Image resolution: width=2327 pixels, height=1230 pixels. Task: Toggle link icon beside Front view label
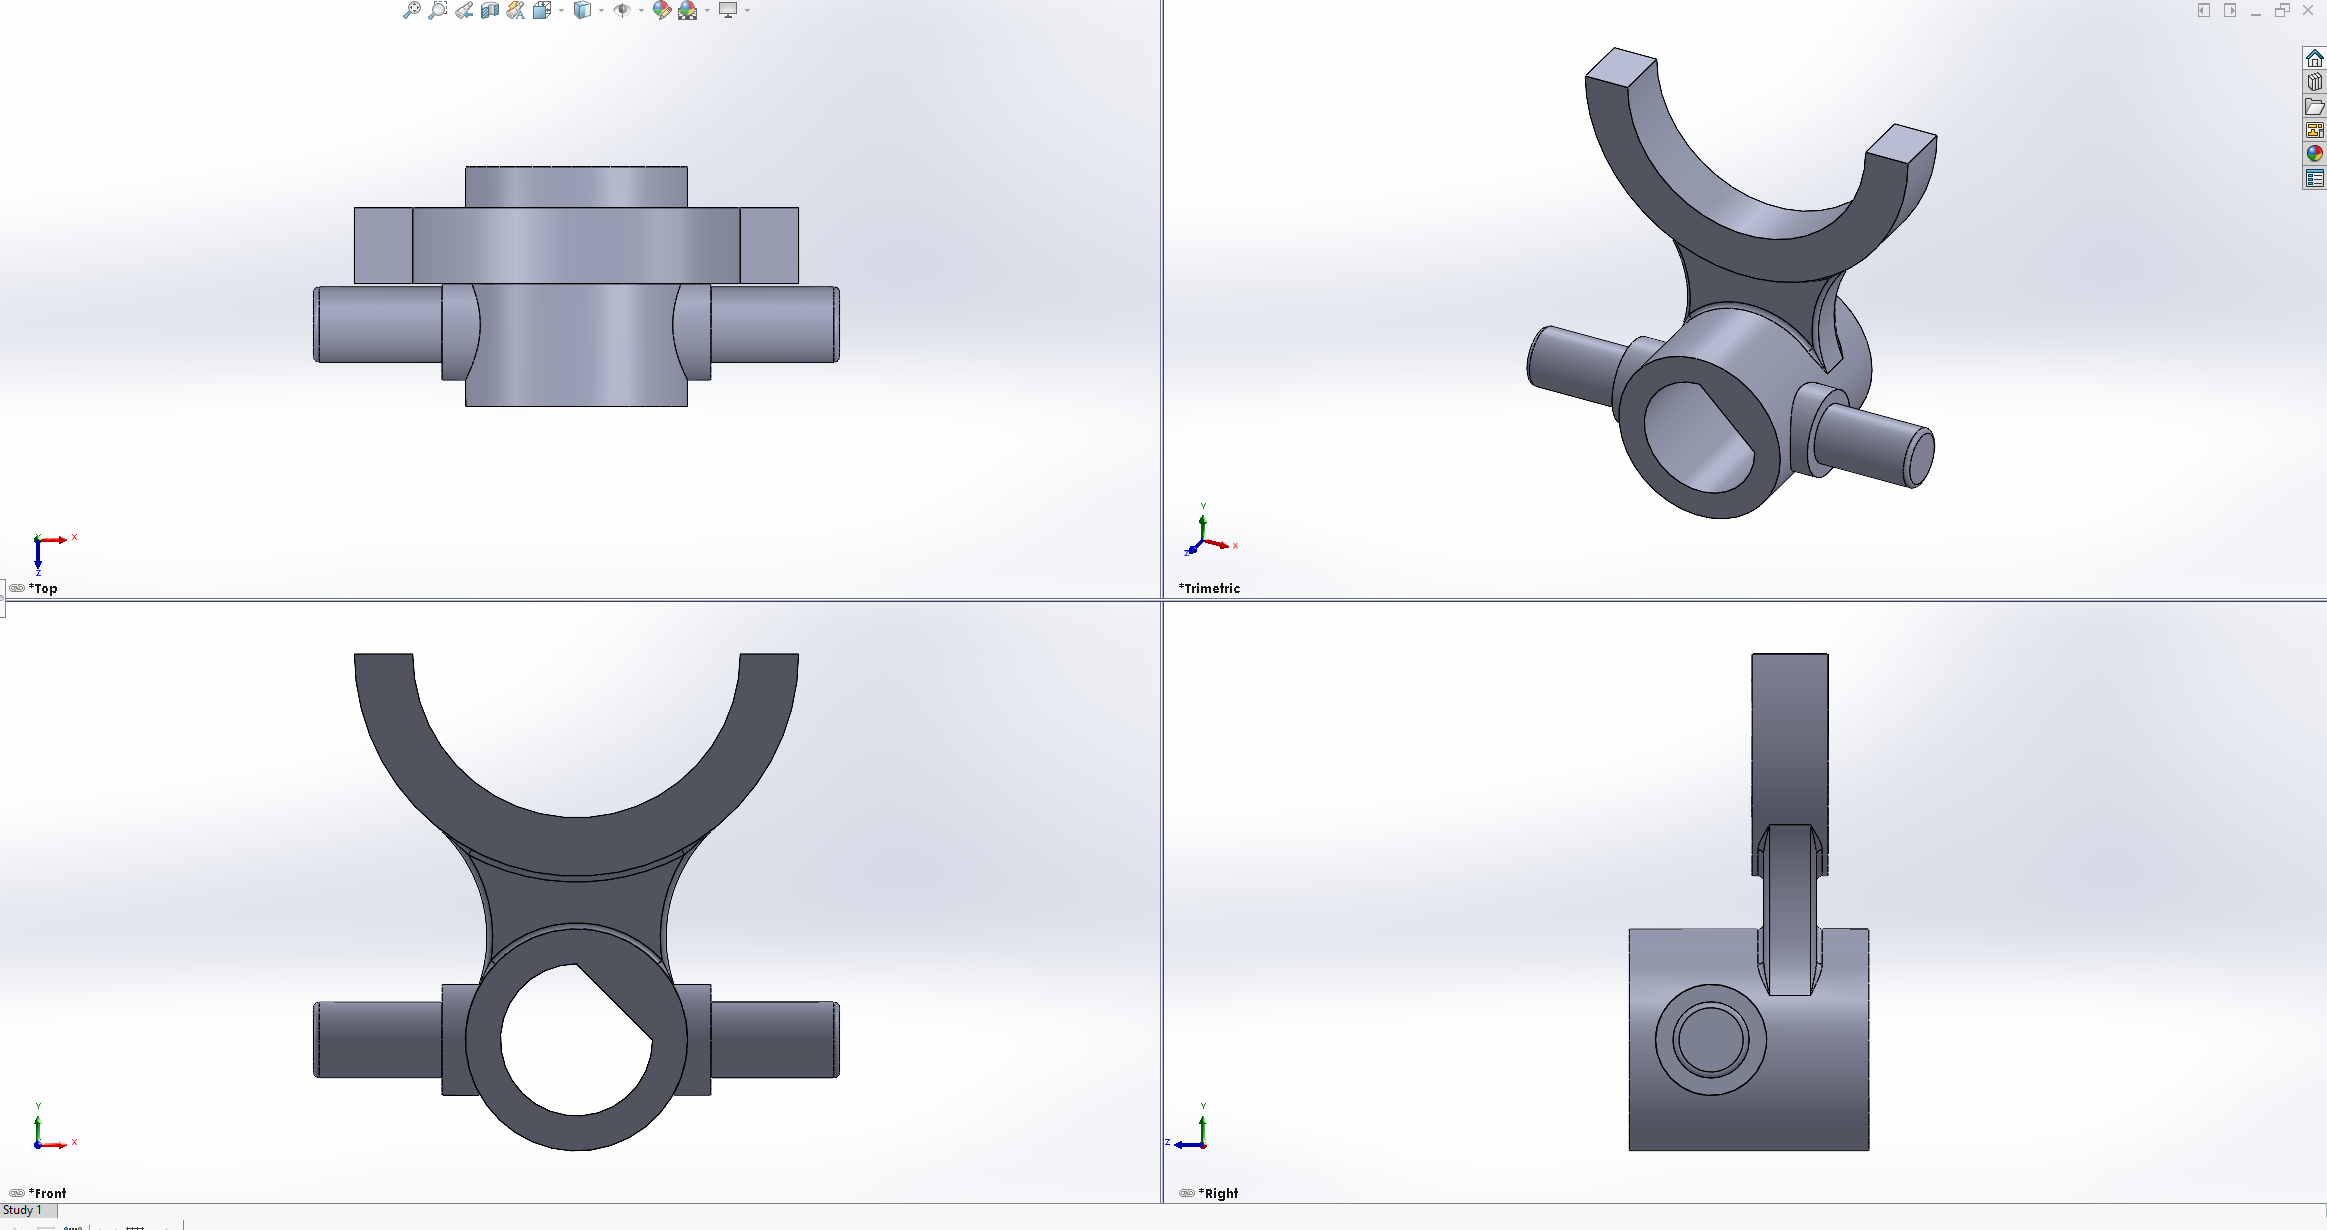(x=17, y=1193)
